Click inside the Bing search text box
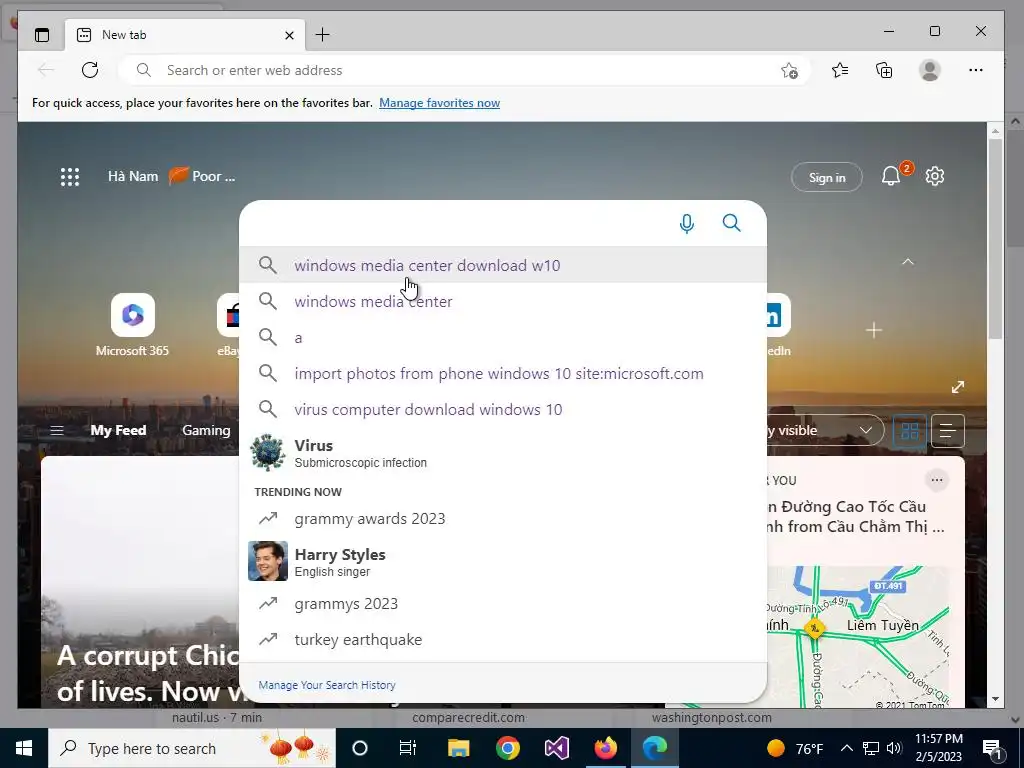The image size is (1024, 768). (x=457, y=223)
